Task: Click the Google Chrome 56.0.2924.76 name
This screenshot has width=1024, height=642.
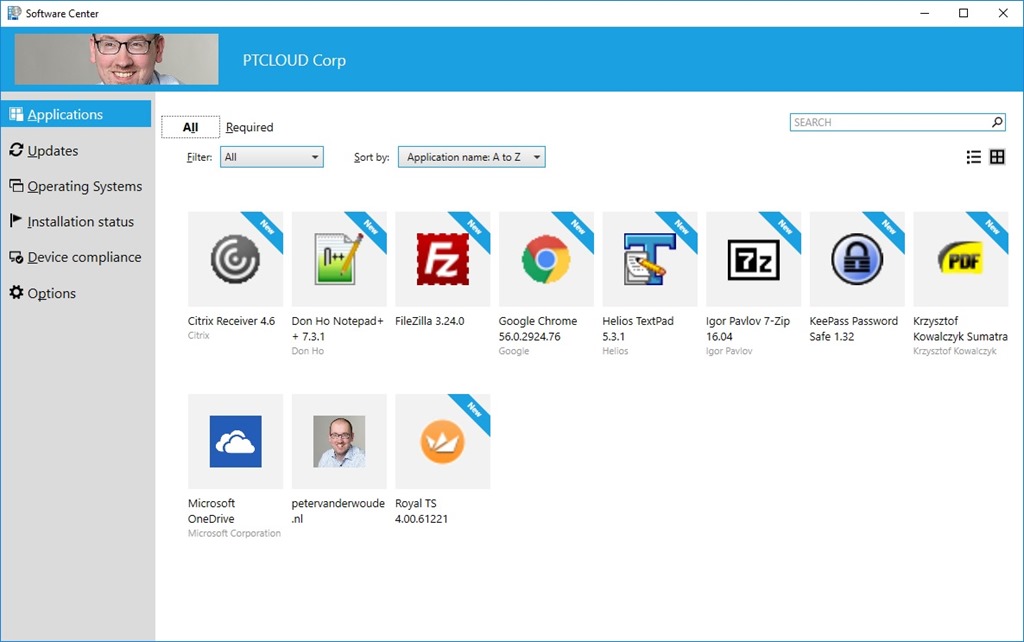Action: coord(538,329)
